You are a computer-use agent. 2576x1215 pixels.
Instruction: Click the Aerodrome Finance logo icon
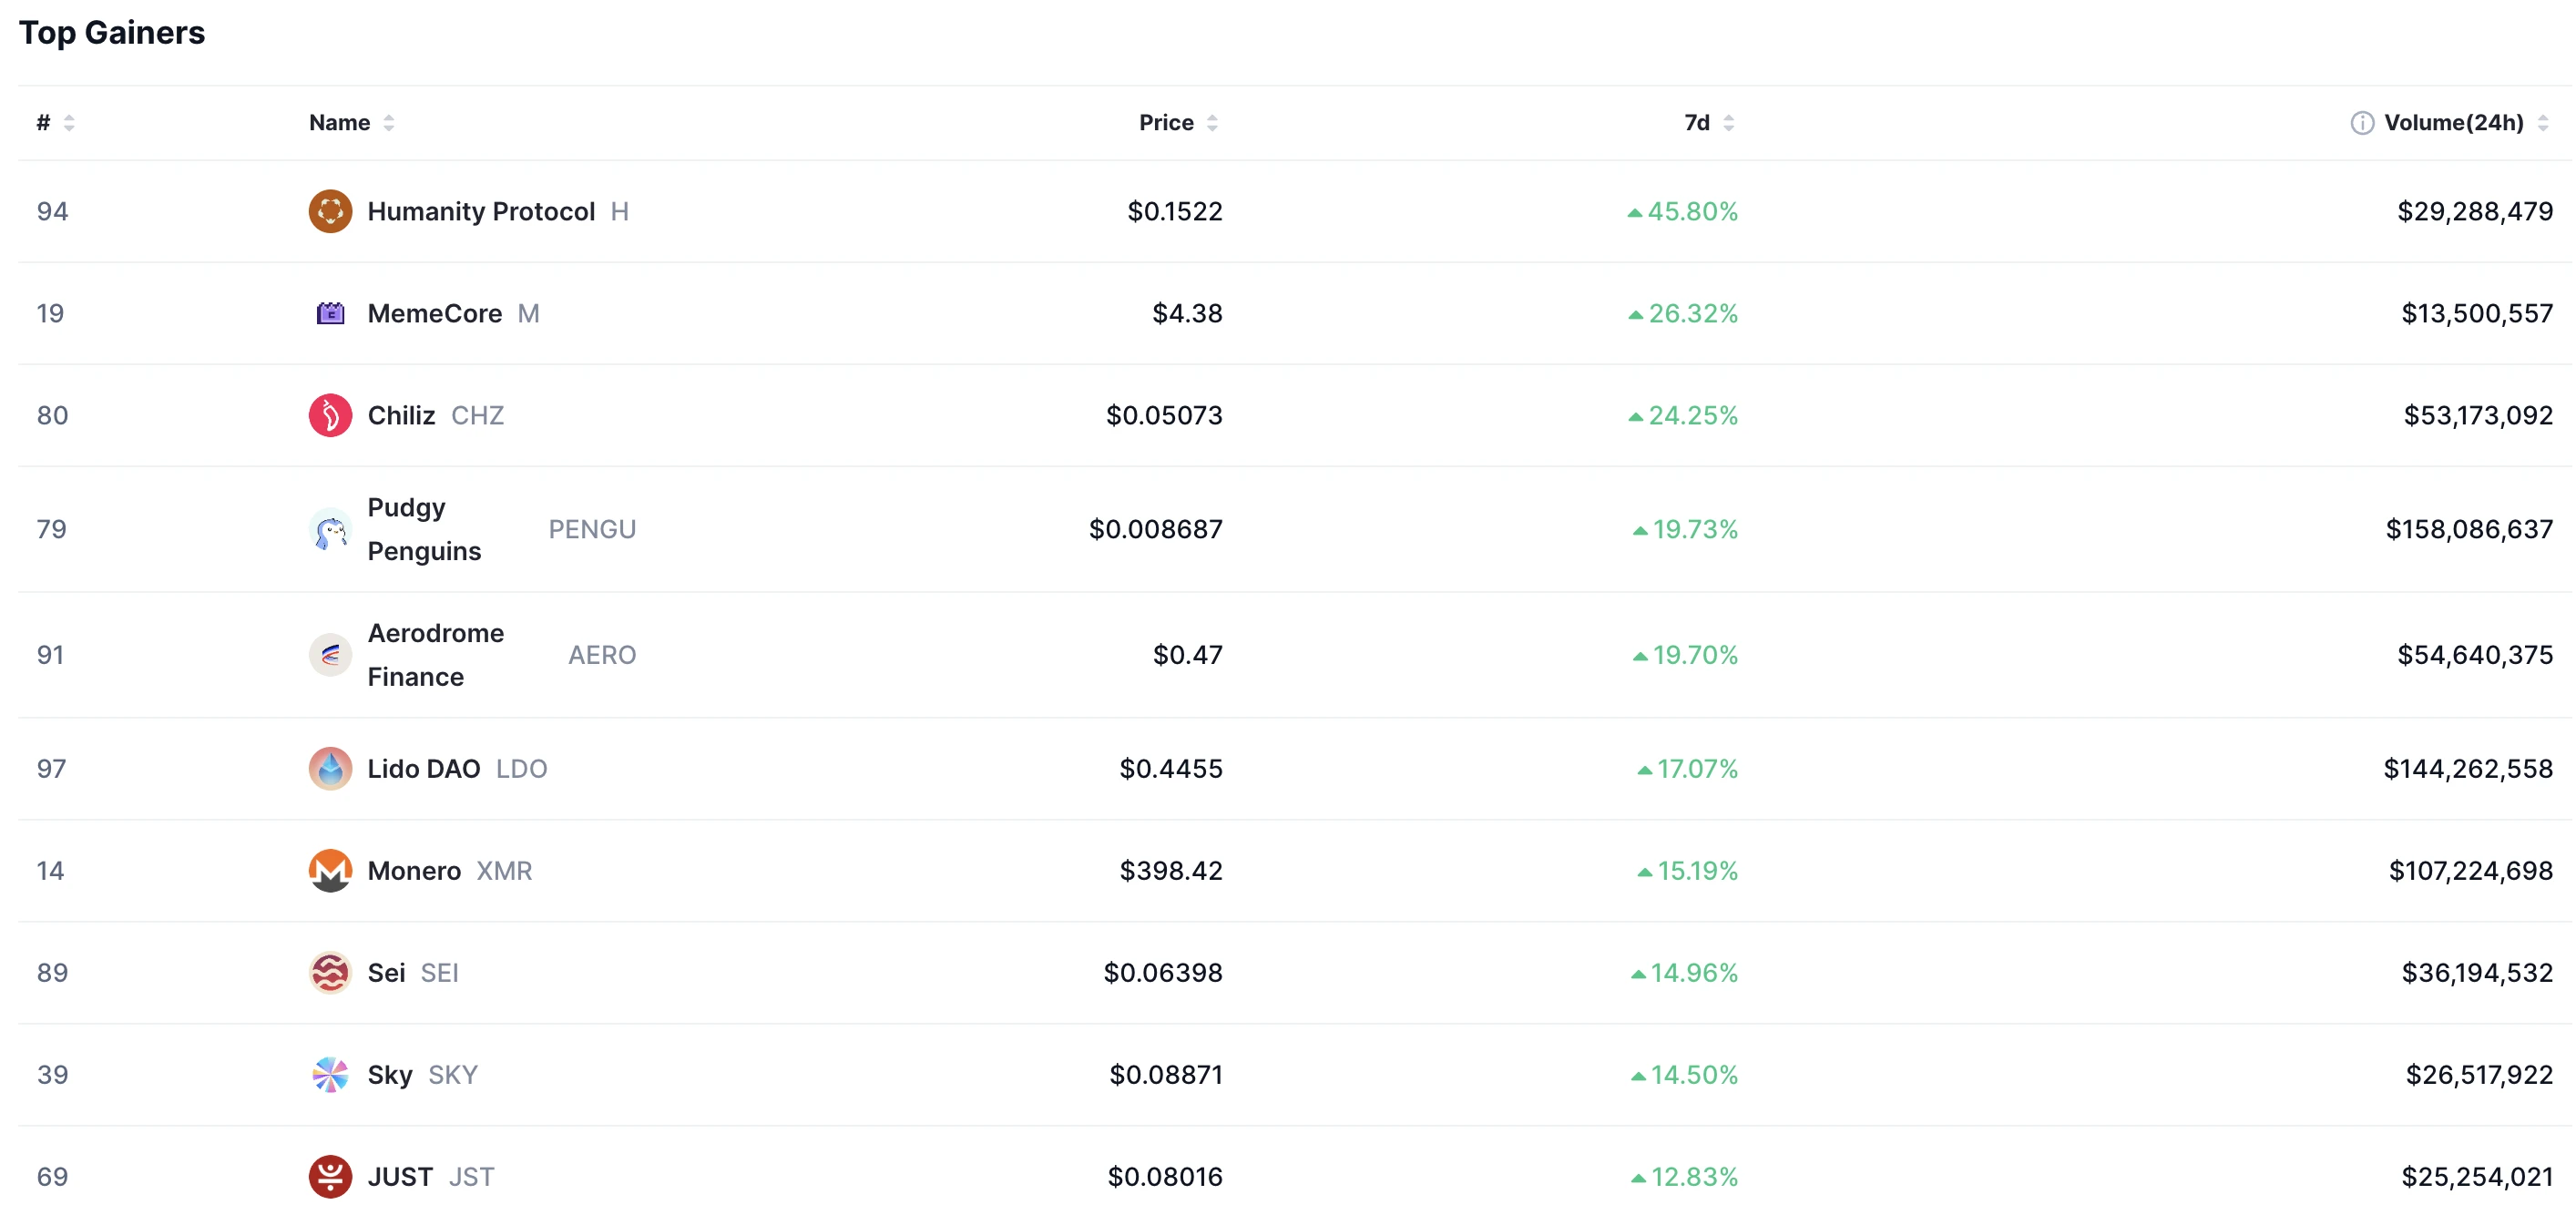point(330,655)
